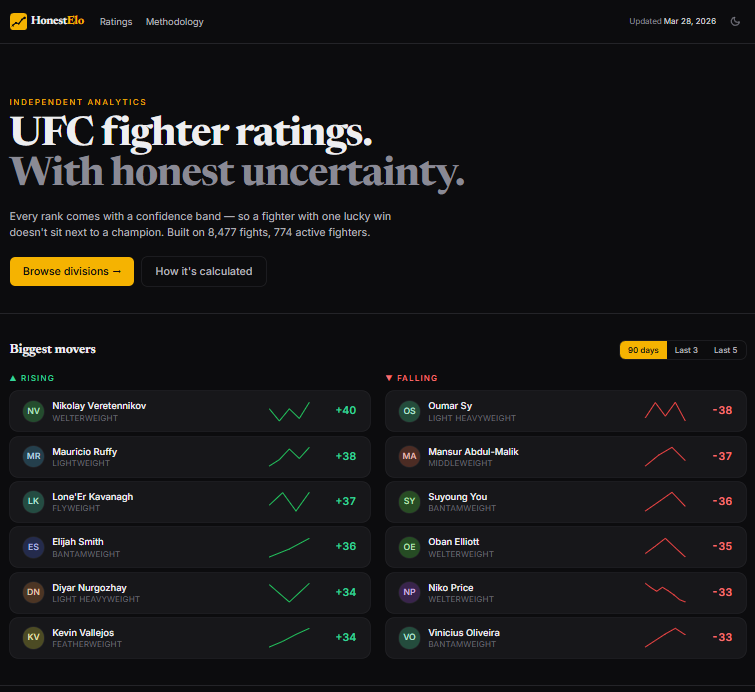Click Mauricio Ruffy's green sparkline chart
The width and height of the screenshot is (755, 692).
click(289, 457)
